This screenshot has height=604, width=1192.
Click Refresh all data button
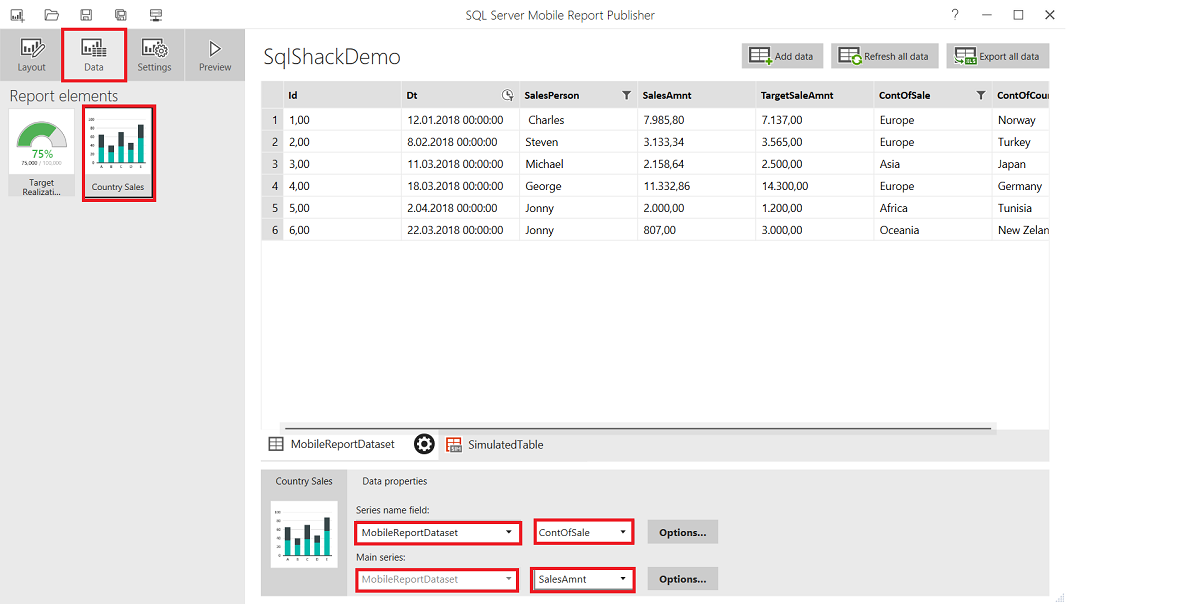tap(885, 56)
